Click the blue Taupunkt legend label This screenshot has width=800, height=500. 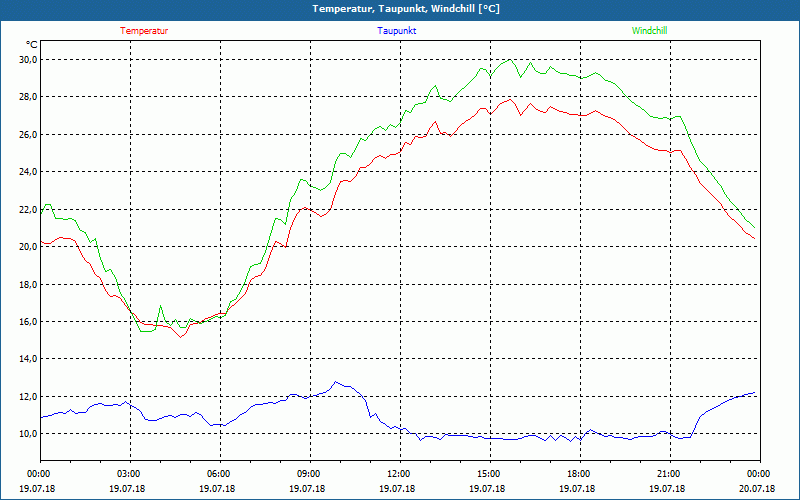tap(396, 31)
